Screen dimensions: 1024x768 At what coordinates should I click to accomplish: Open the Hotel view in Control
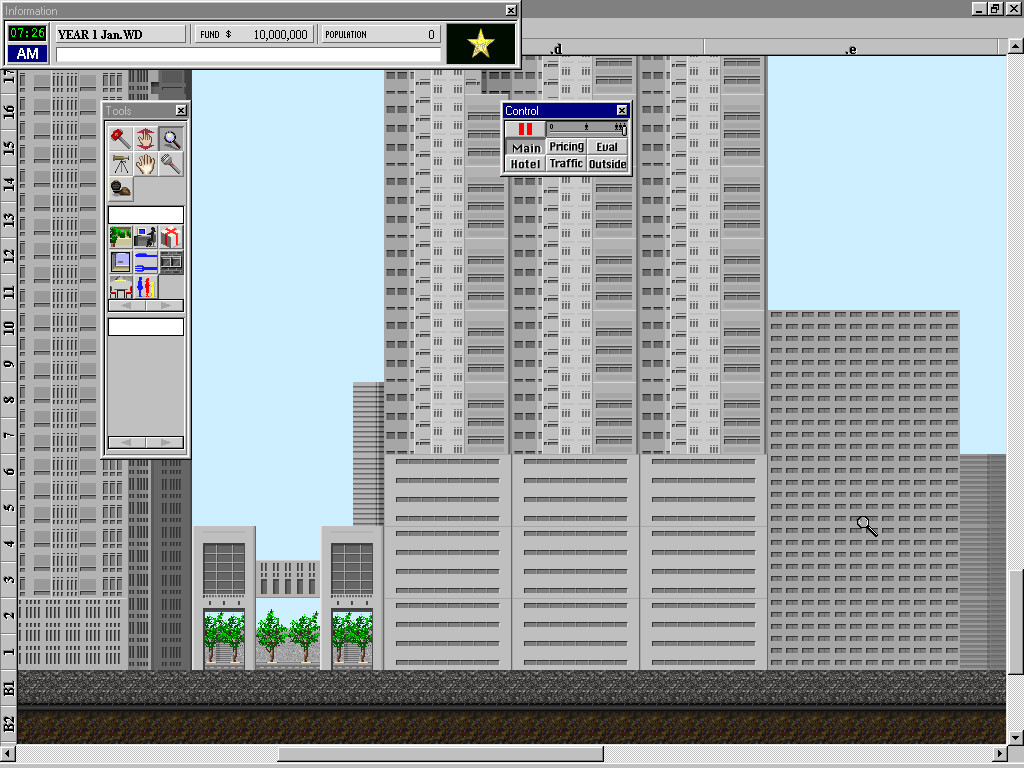526,164
